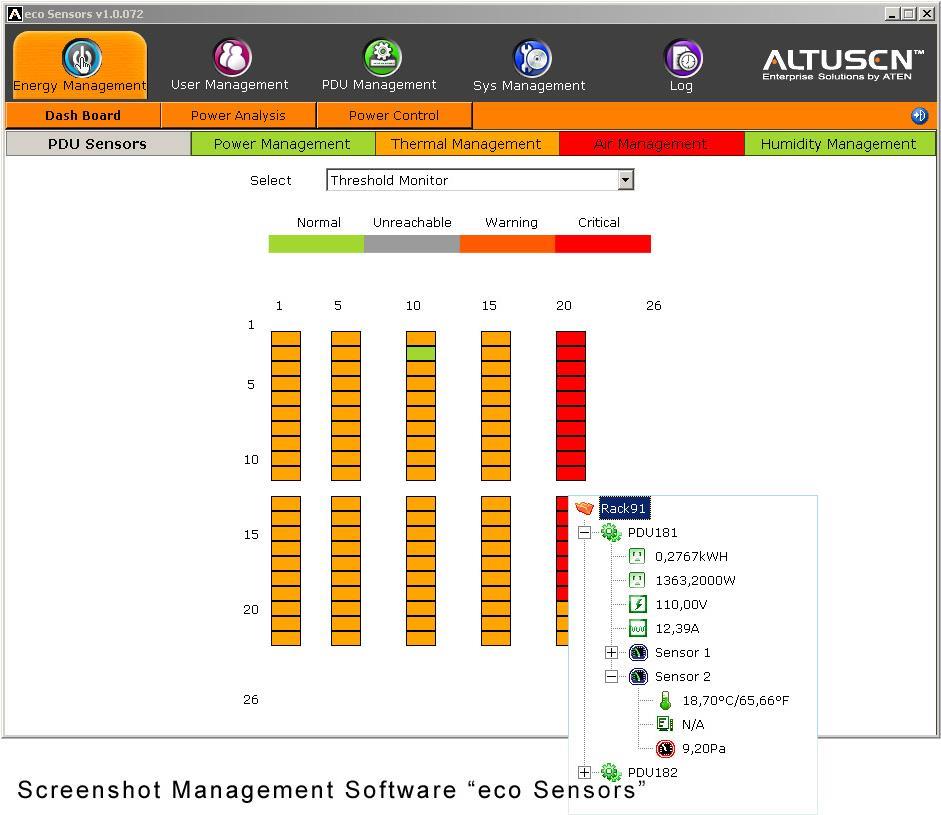Open the PDU Management icon
941x815 pixels.
coord(381,58)
